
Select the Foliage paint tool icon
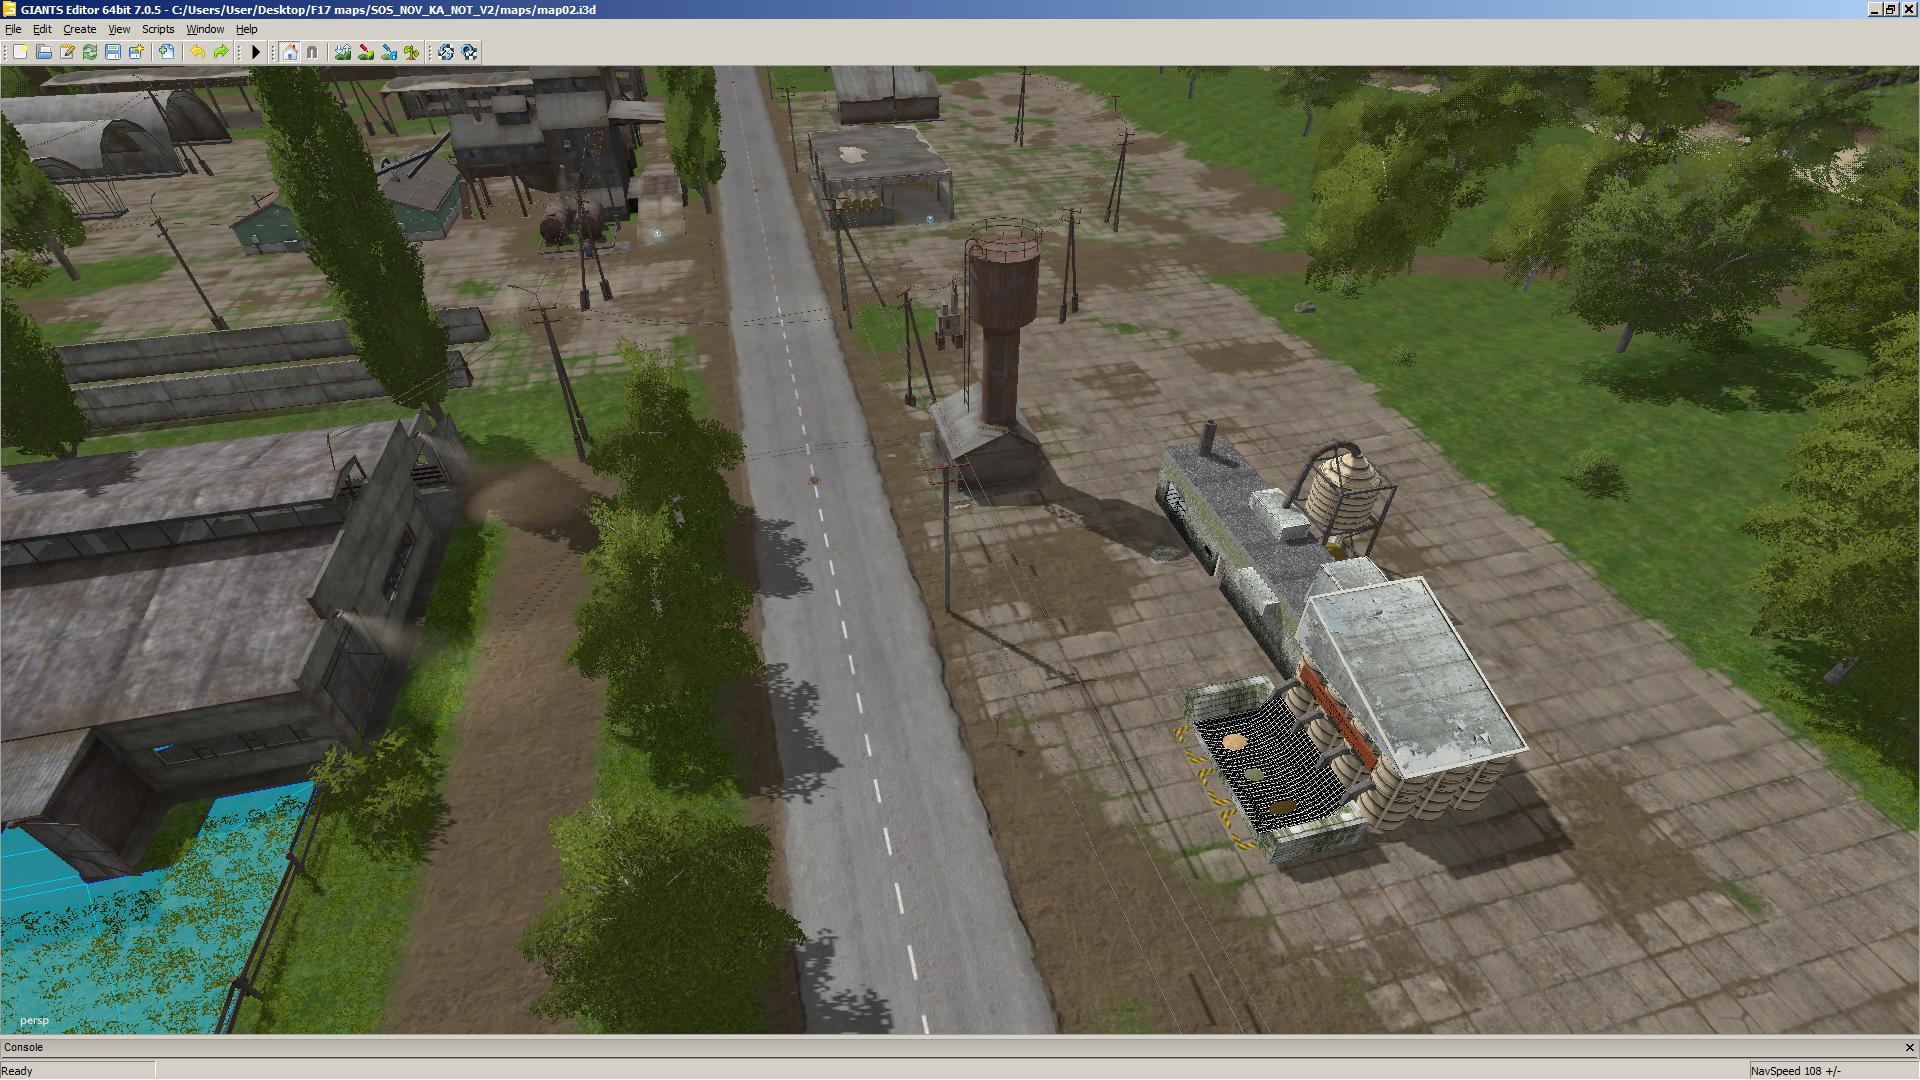[411, 52]
